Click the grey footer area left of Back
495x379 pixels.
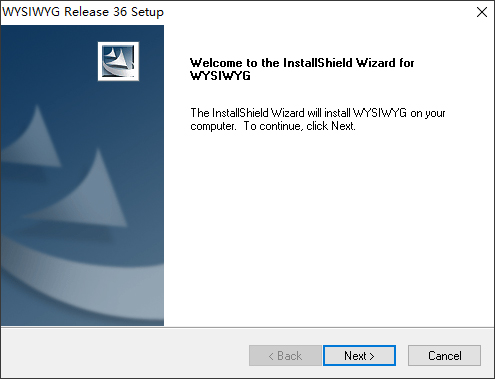(x=125, y=353)
